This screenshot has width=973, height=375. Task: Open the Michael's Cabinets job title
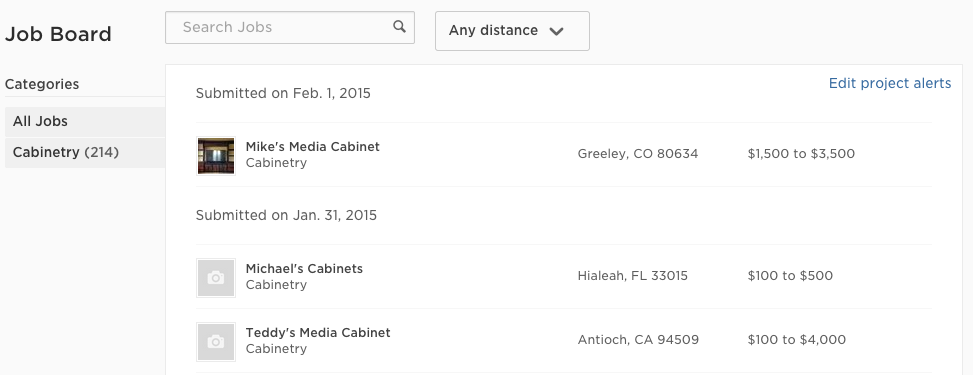[x=304, y=269]
